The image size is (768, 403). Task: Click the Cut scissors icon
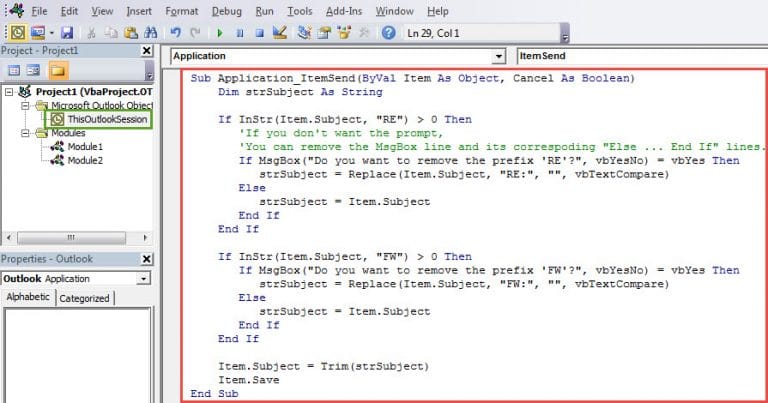point(91,33)
